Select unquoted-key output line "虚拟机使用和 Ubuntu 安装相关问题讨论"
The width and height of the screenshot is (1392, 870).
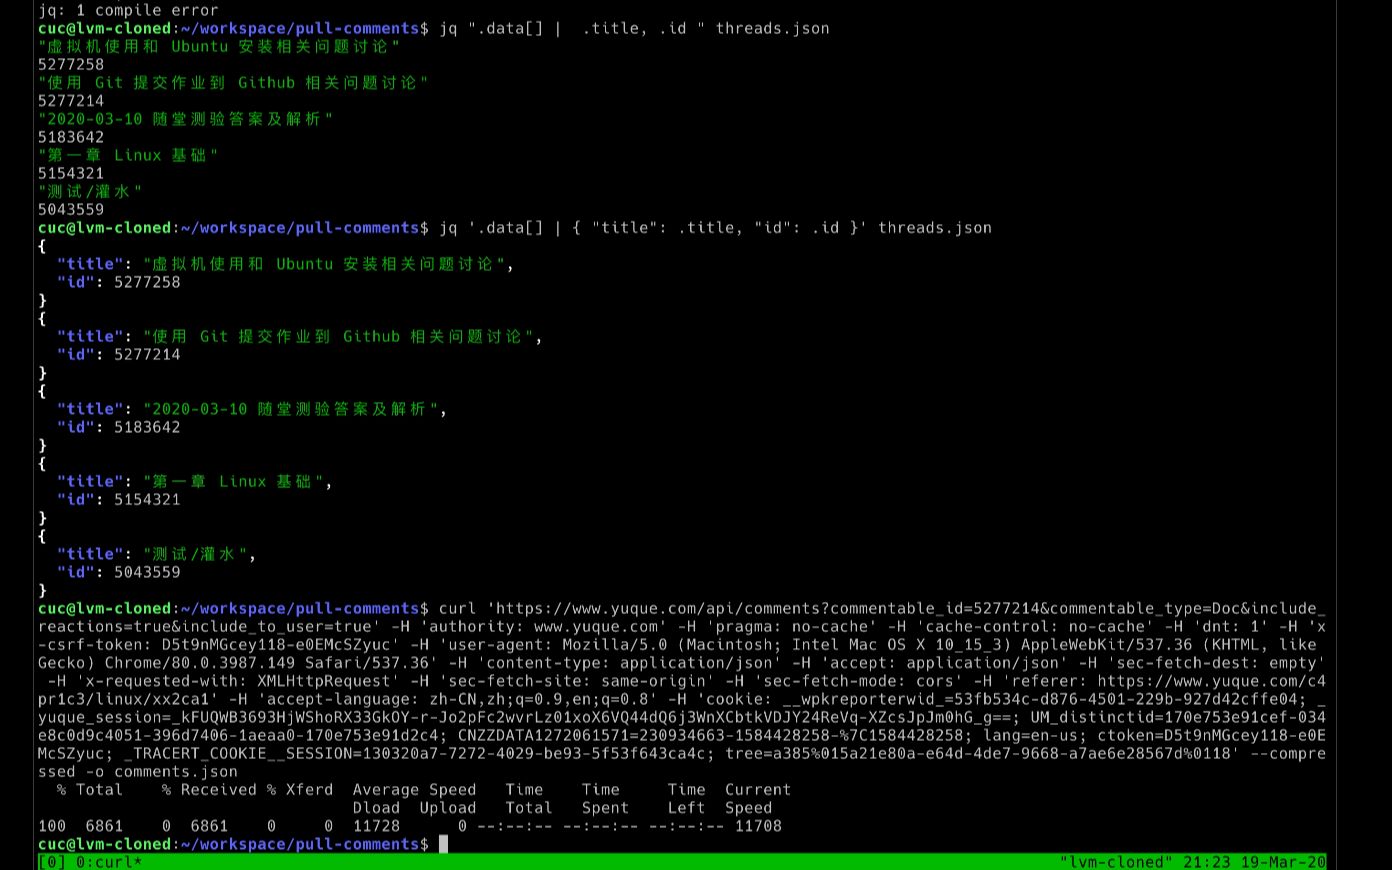click(219, 46)
